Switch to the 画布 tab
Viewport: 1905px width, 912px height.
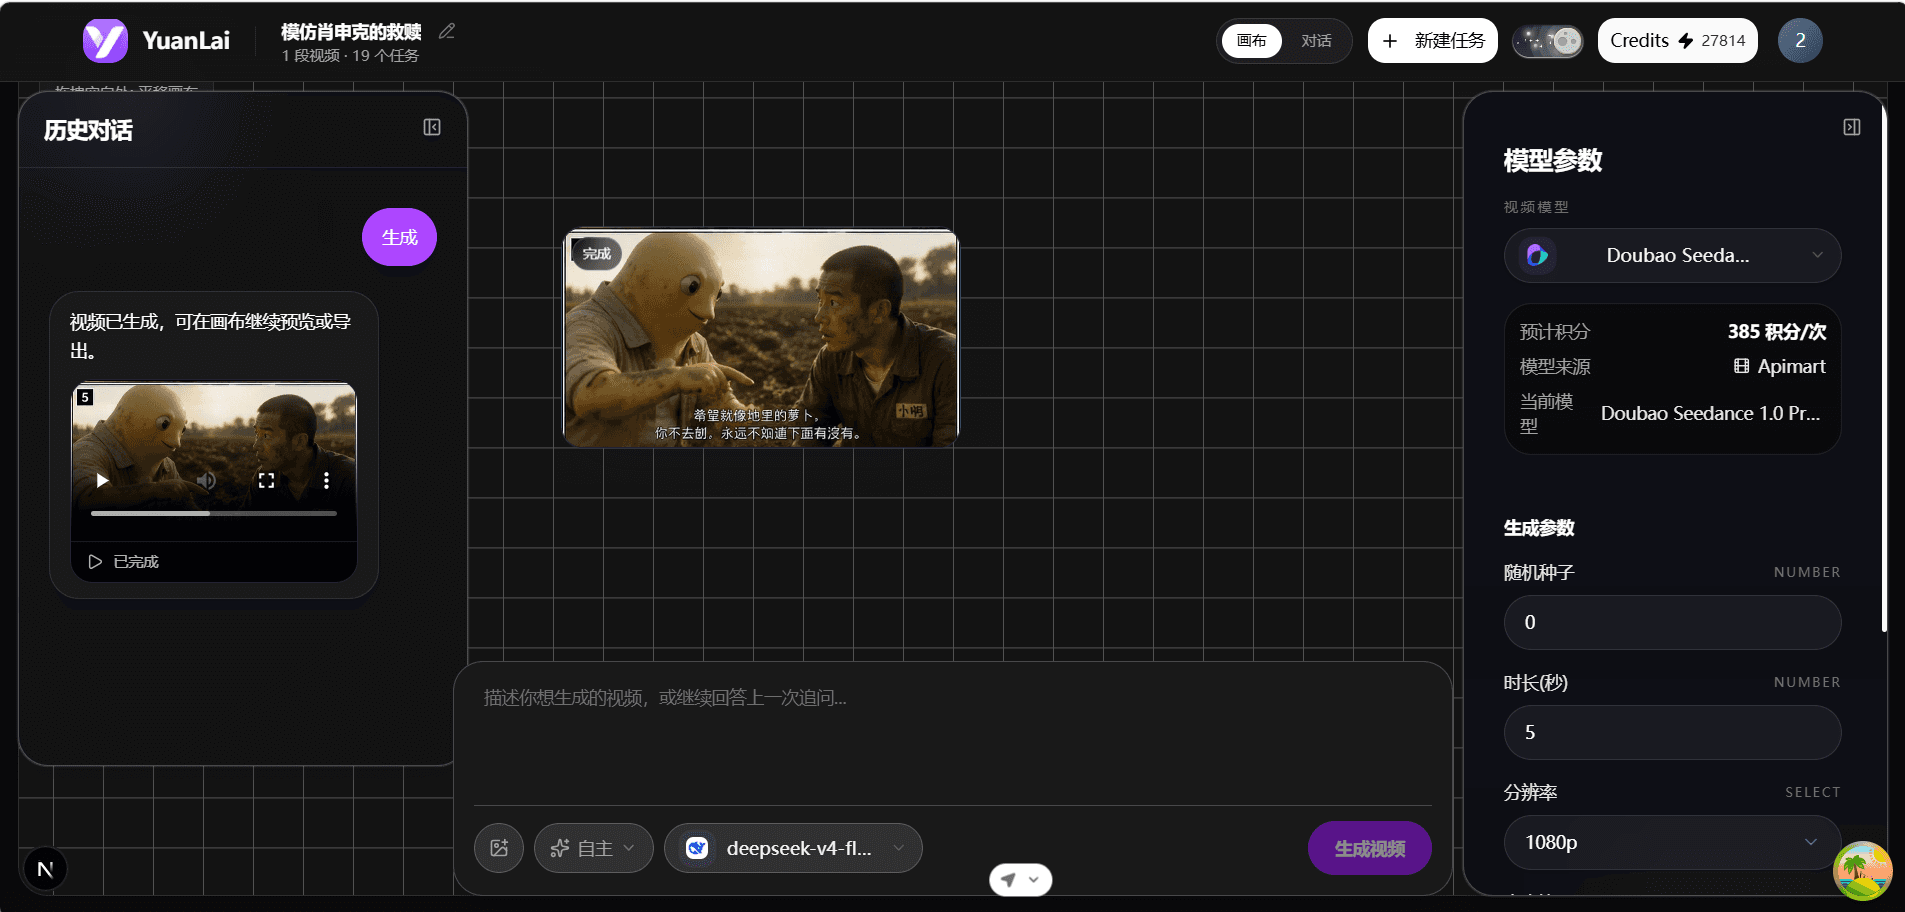click(1251, 41)
